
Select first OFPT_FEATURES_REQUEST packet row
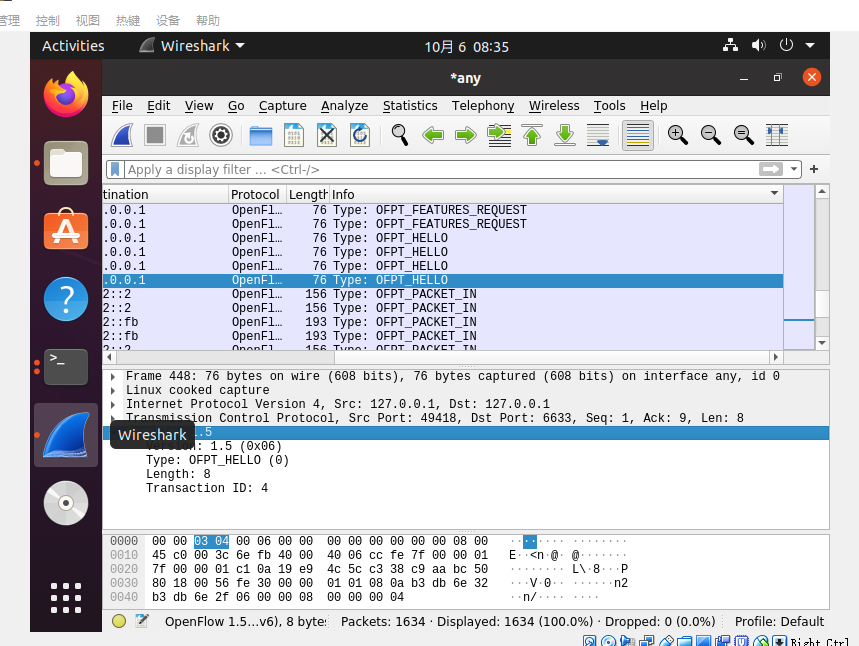pos(443,210)
